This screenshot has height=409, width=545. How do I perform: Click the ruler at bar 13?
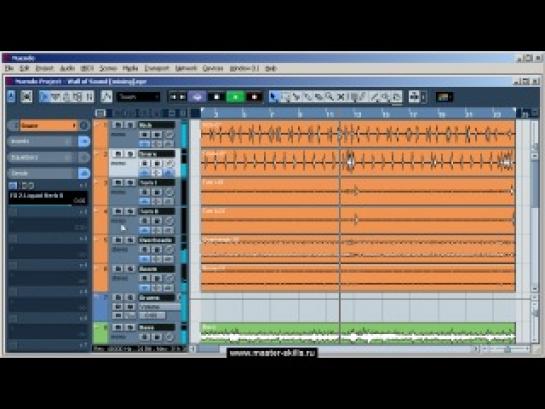(357, 114)
